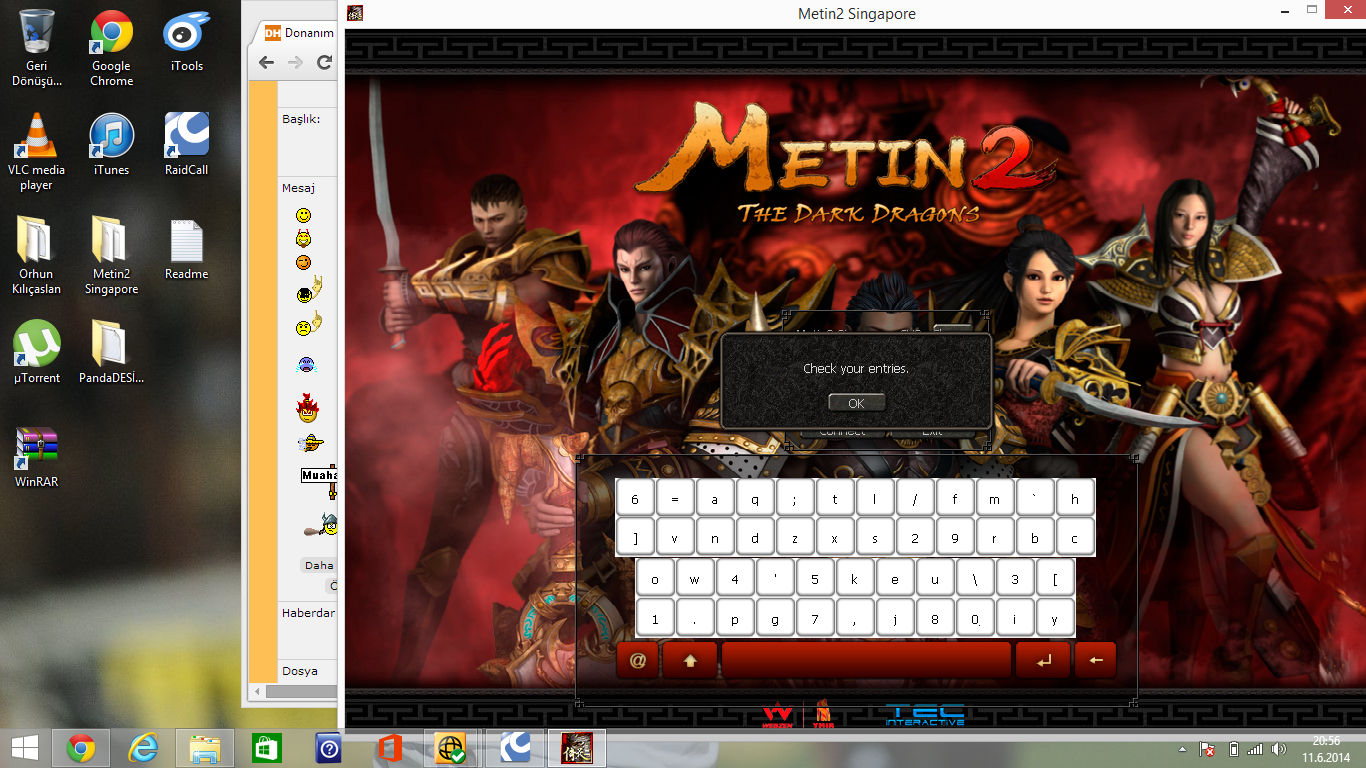This screenshot has height=768, width=1366.
Task: Open the blue help icon on taskbar
Action: (328, 747)
